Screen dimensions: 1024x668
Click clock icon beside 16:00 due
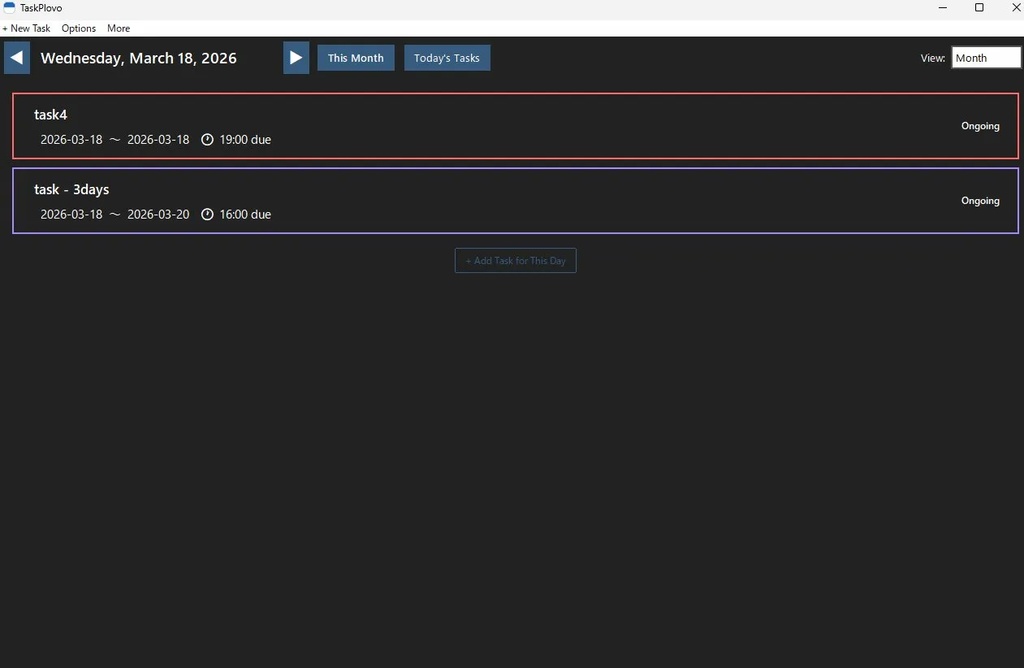[207, 214]
